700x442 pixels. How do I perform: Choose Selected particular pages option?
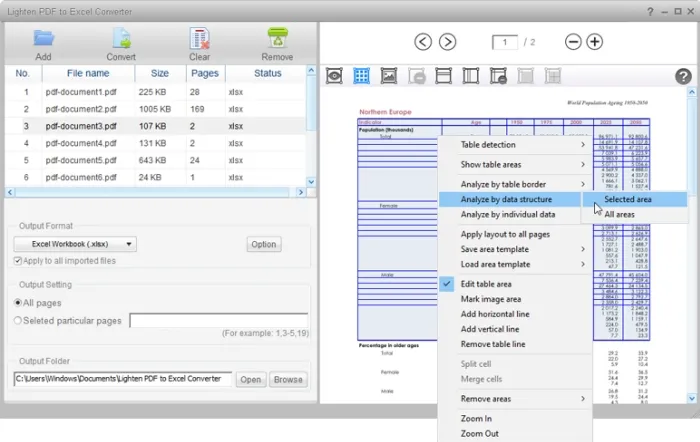[19, 320]
